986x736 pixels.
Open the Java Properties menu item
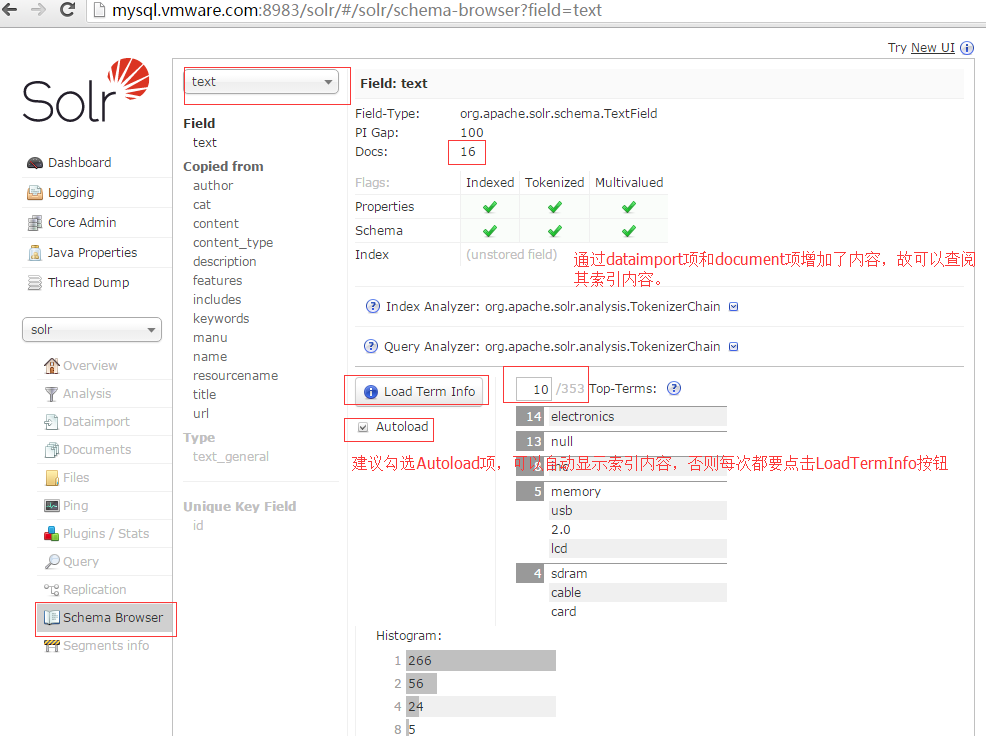[92, 253]
